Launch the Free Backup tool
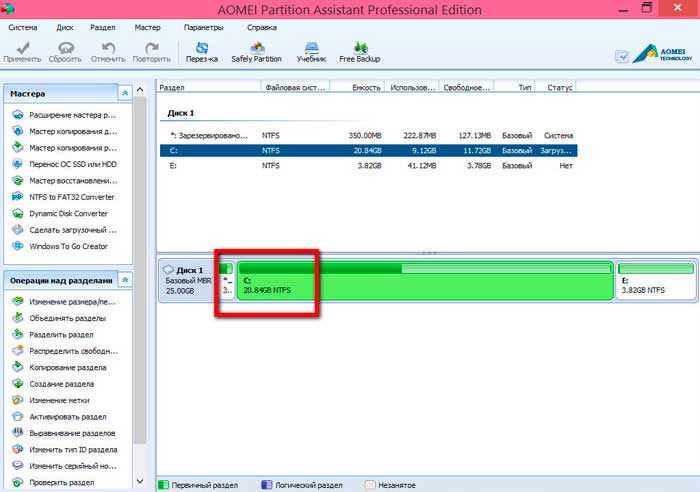 click(359, 52)
